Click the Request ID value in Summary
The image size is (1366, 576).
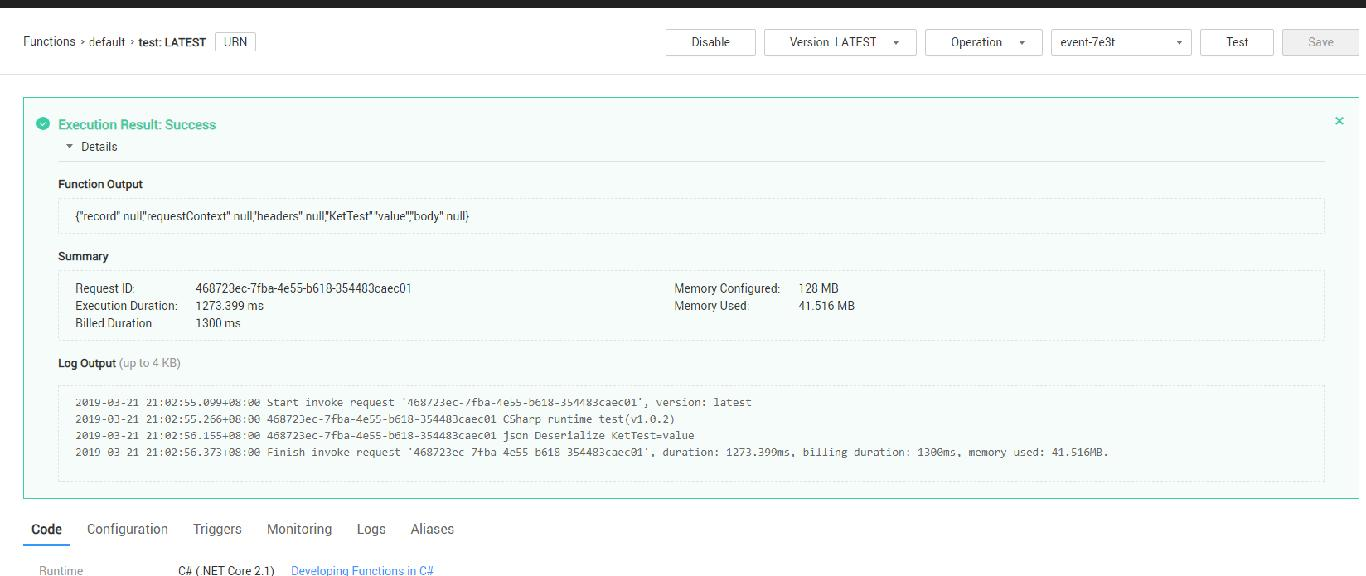pos(303,288)
